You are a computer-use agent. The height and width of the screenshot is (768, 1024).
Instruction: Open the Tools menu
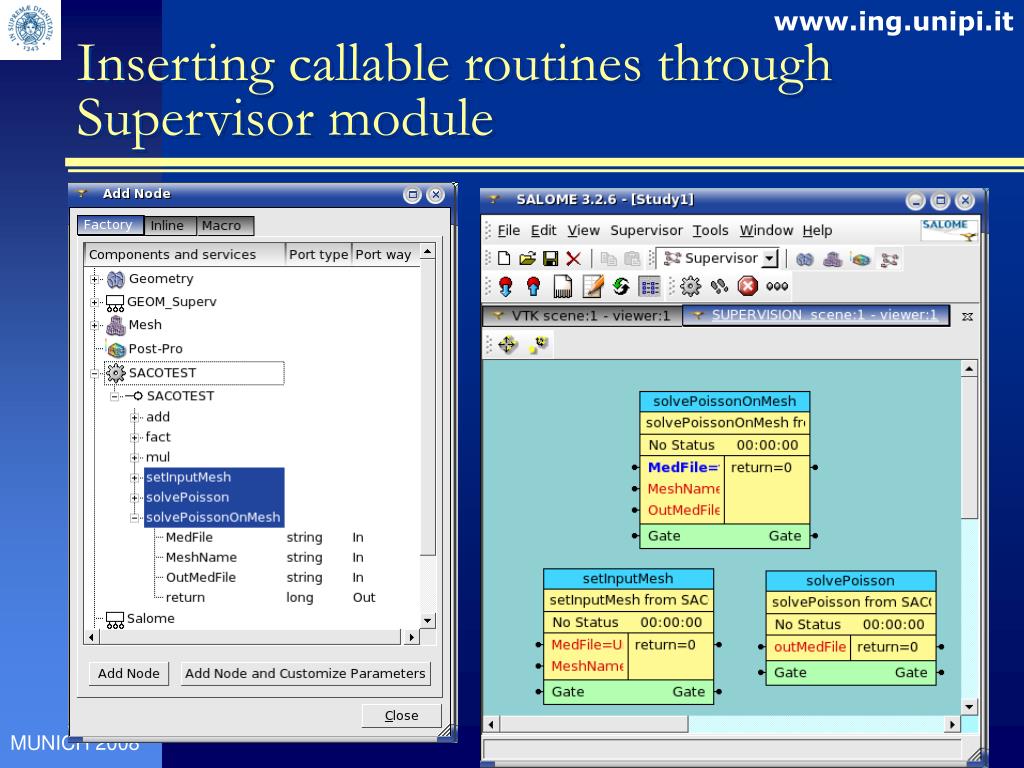click(711, 231)
